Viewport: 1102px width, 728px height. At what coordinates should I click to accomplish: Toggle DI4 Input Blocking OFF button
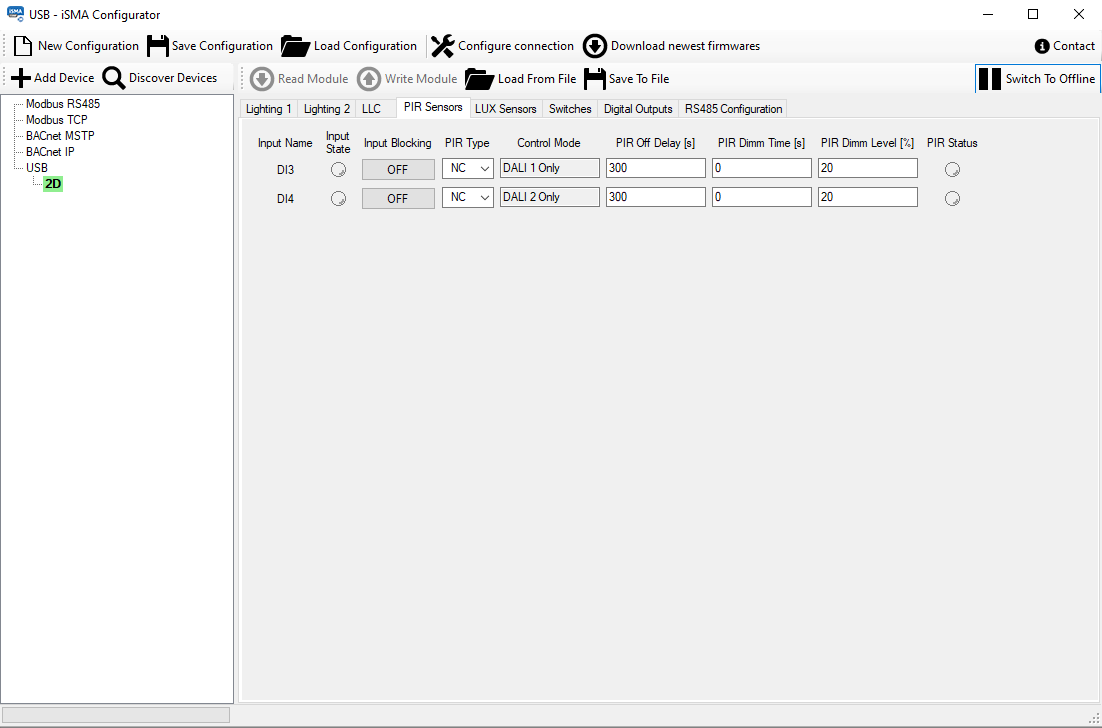pos(398,198)
